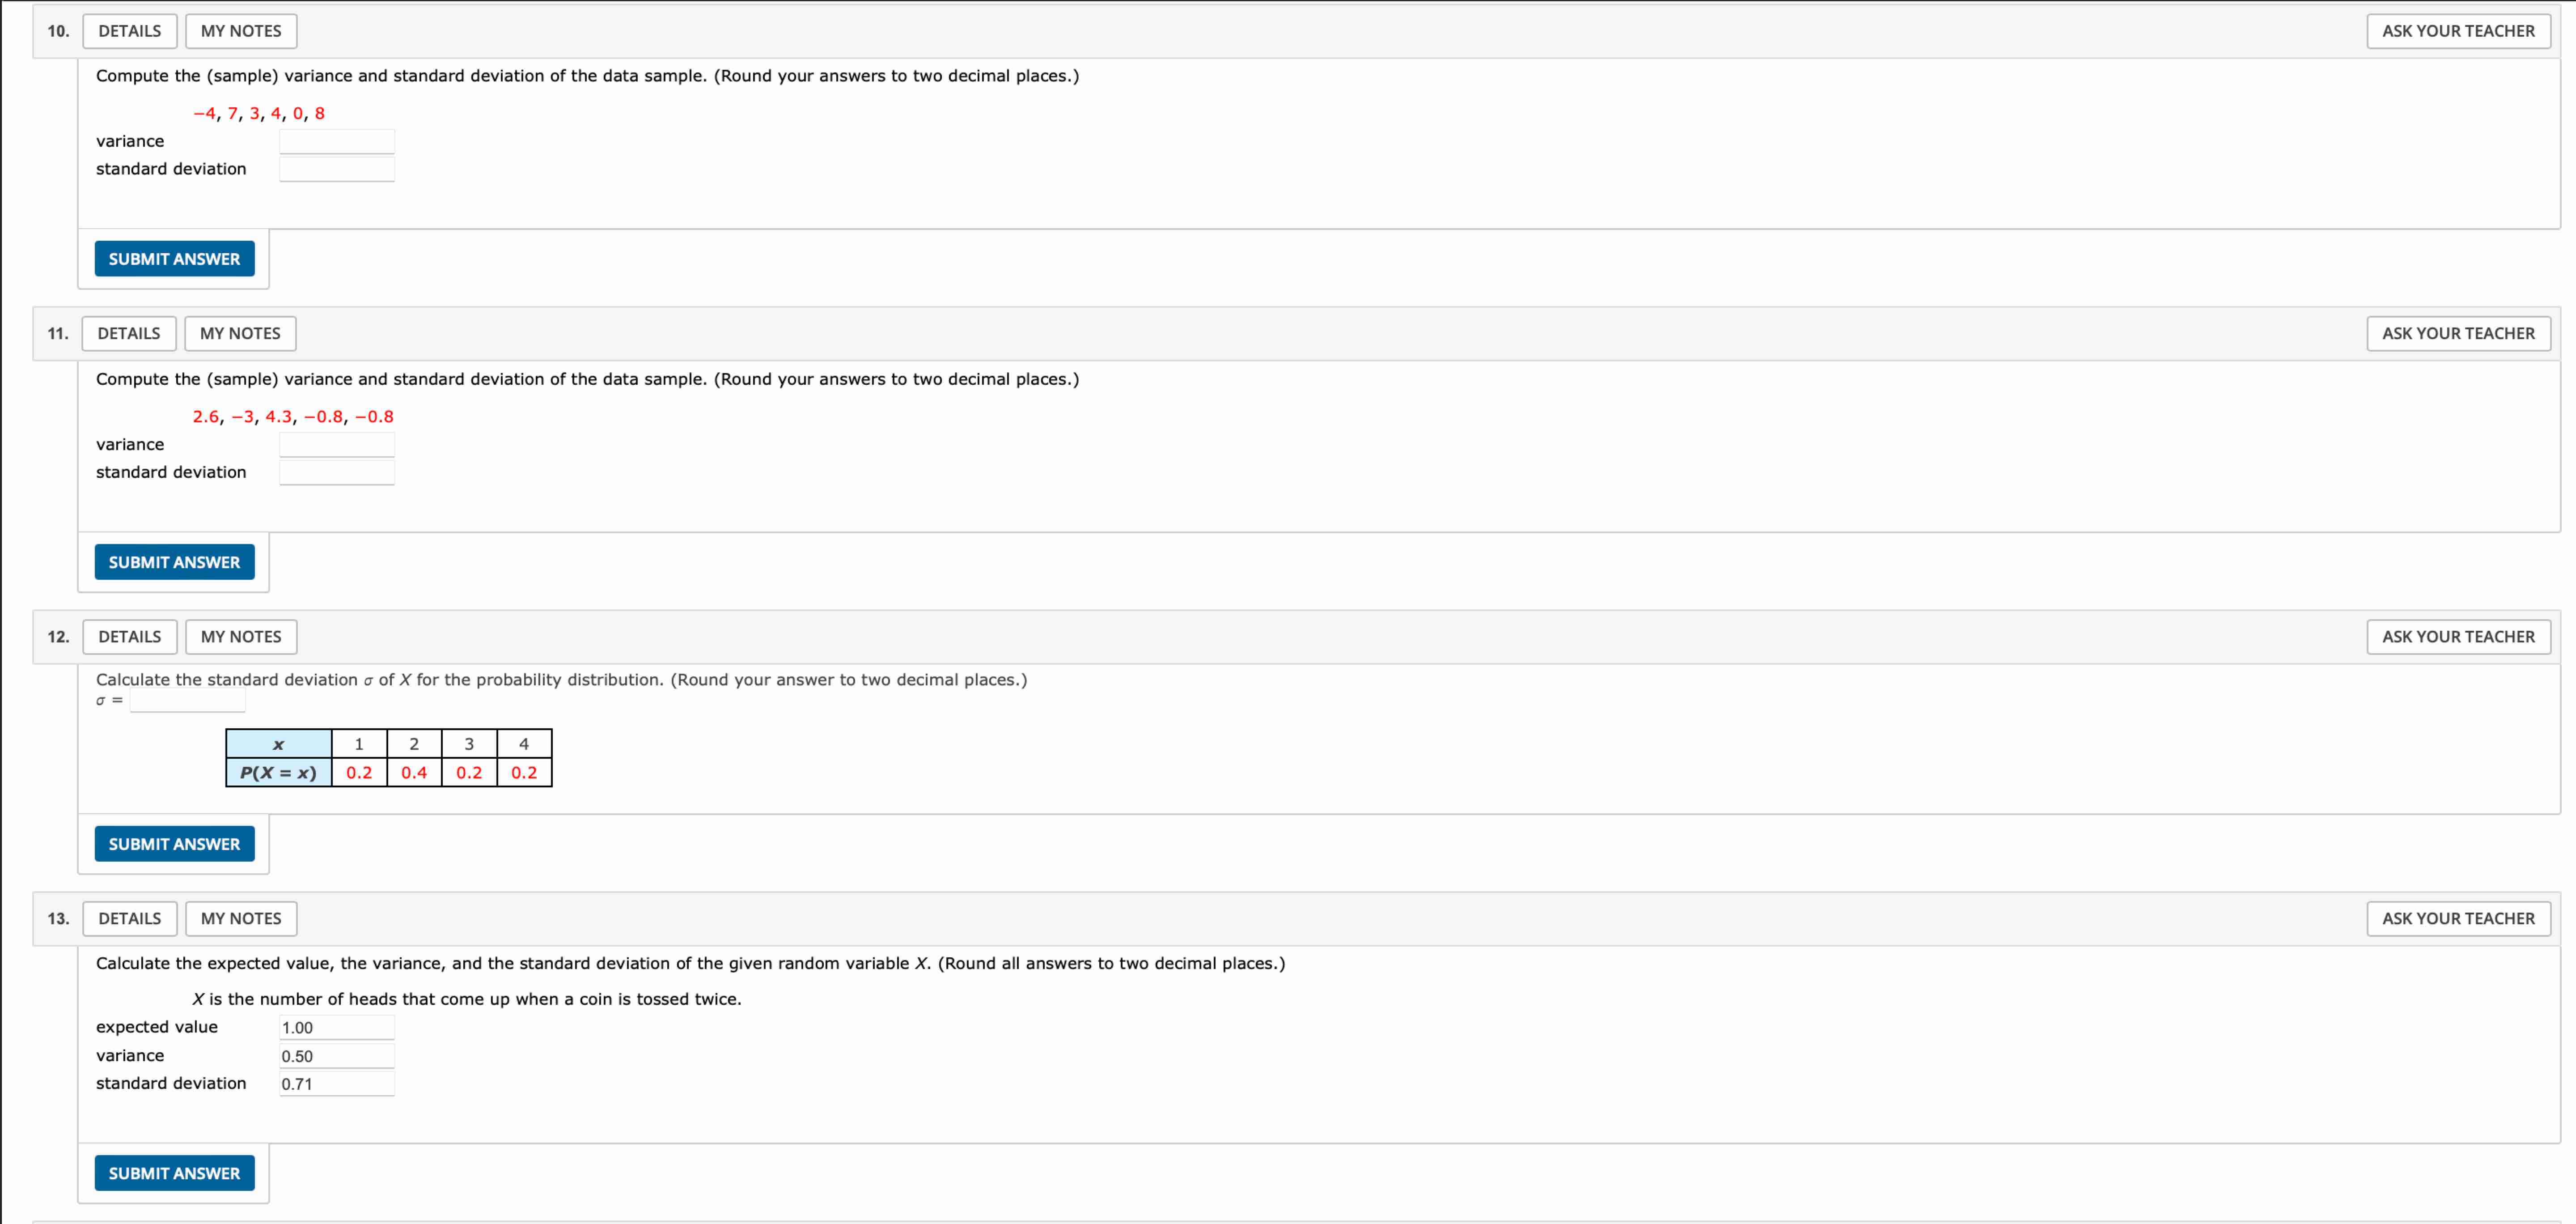This screenshot has width=2576, height=1224.
Task: Open MY NOTES for question 10
Action: (x=241, y=31)
